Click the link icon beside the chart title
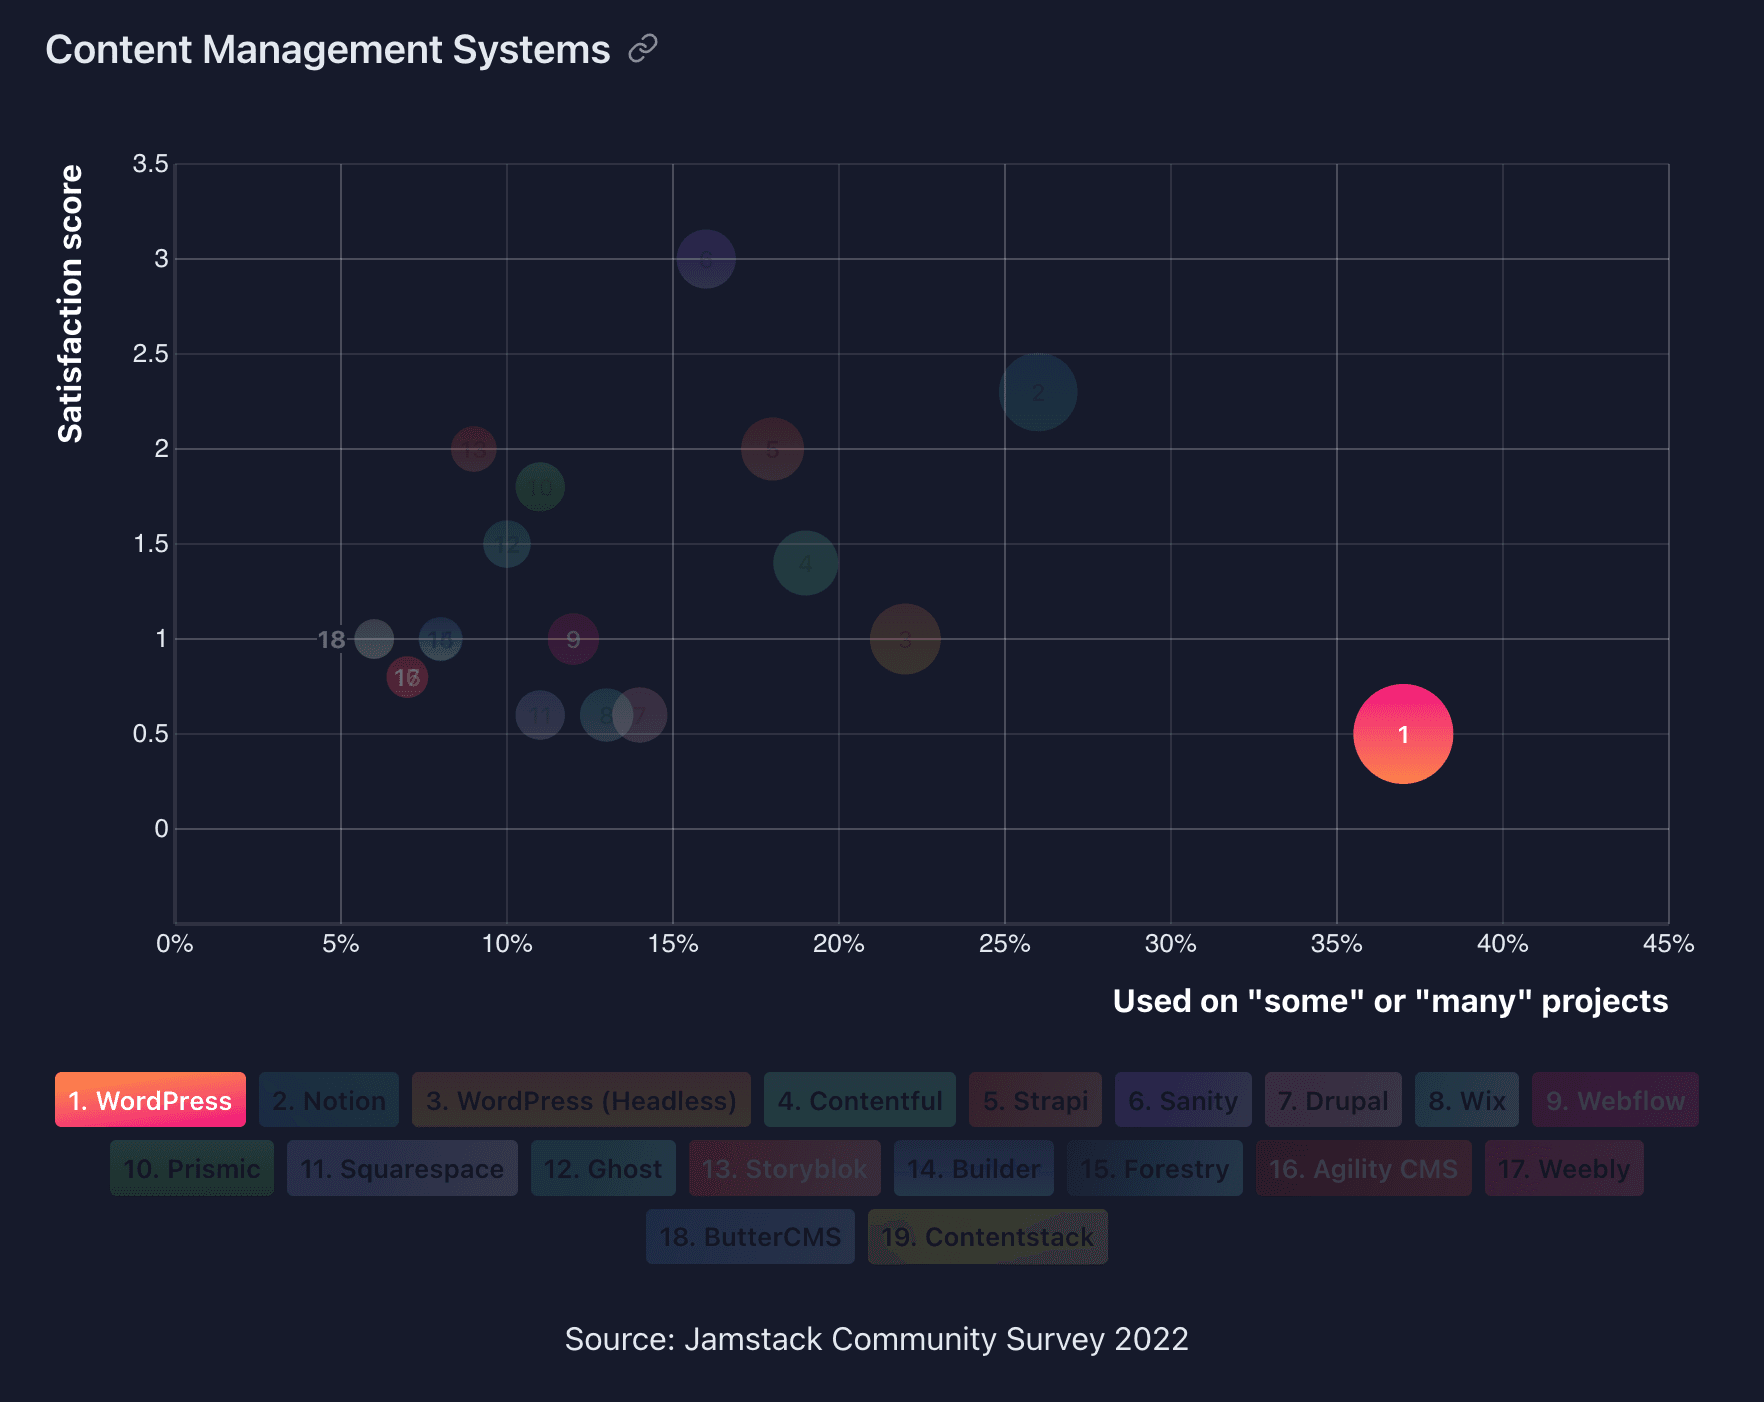 643,49
